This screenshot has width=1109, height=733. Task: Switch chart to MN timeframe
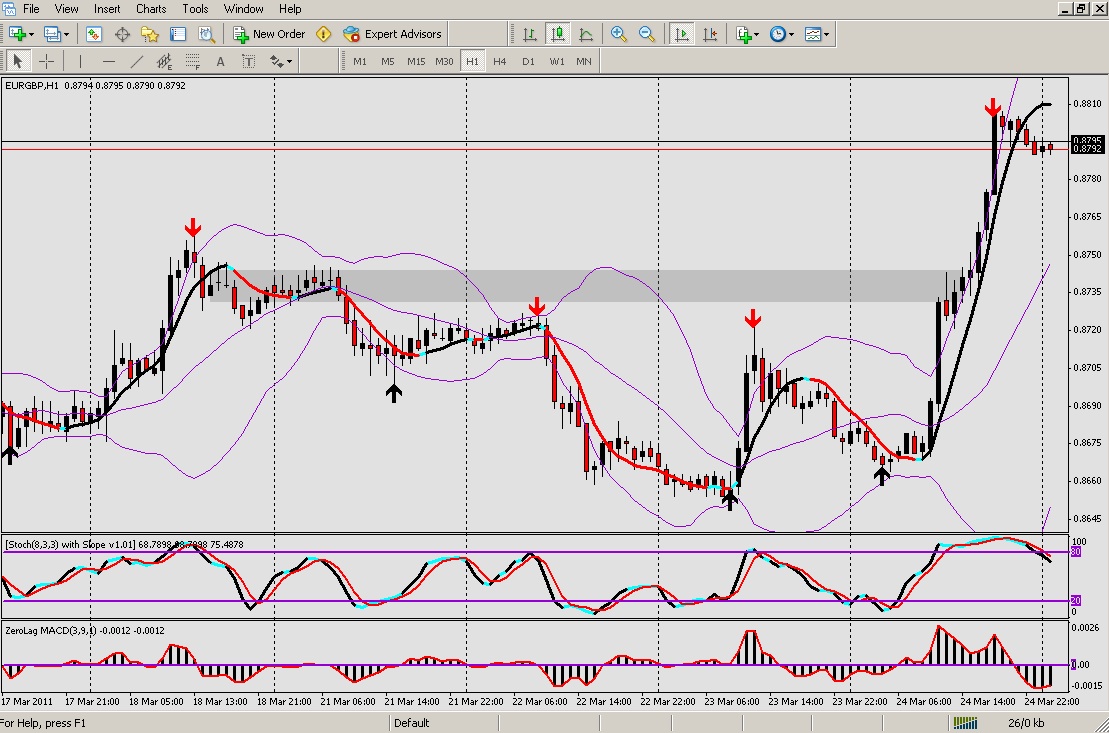pyautogui.click(x=583, y=62)
